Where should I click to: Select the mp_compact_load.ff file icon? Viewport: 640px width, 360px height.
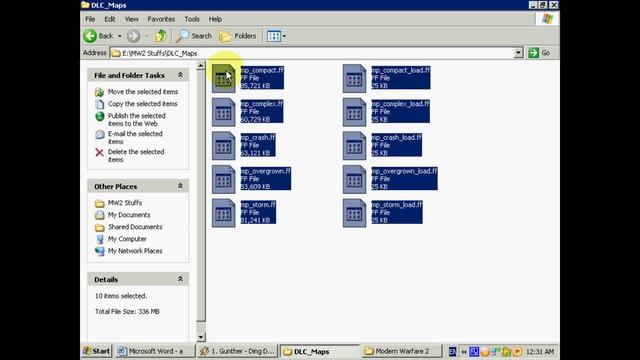(x=354, y=78)
